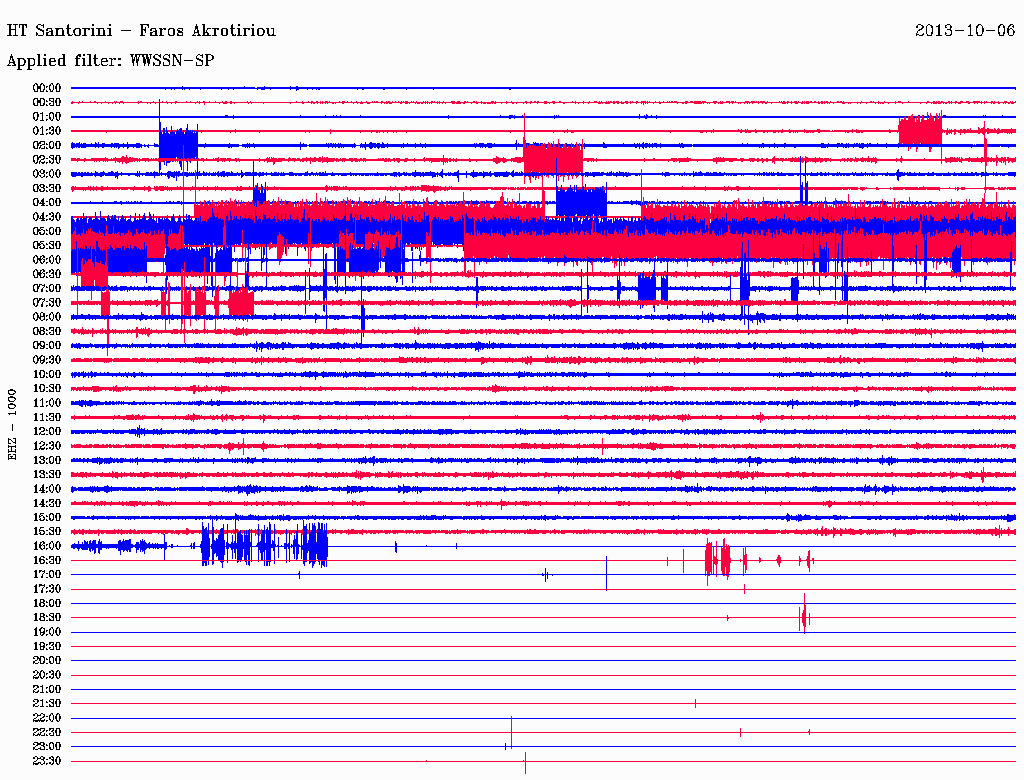The width and height of the screenshot is (1024, 780).
Task: Click the 10:00 time label
Action: pyautogui.click(x=47, y=375)
